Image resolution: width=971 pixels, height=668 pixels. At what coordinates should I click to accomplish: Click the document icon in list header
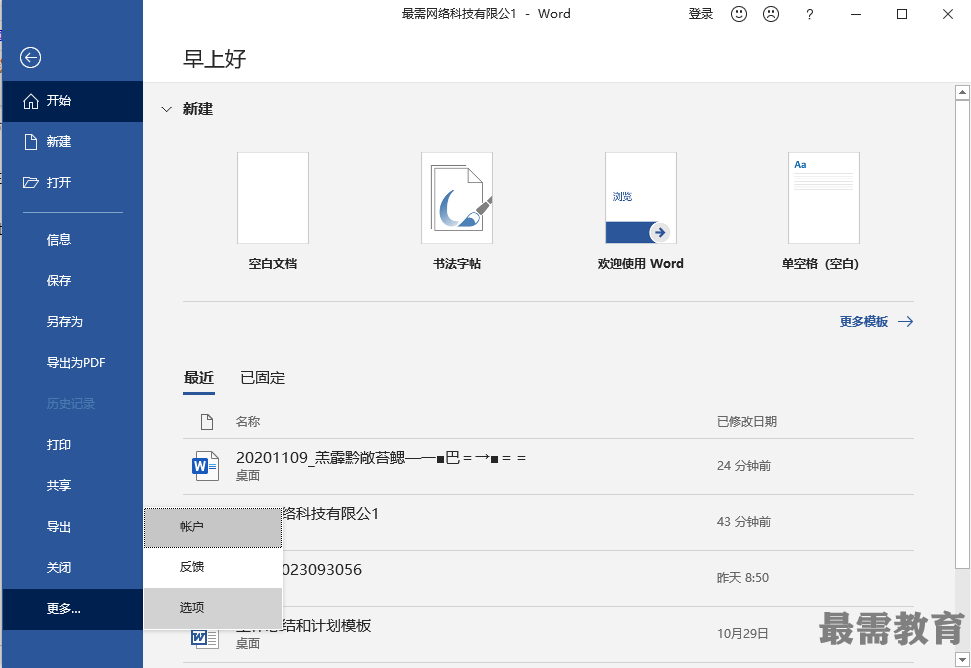click(x=207, y=422)
